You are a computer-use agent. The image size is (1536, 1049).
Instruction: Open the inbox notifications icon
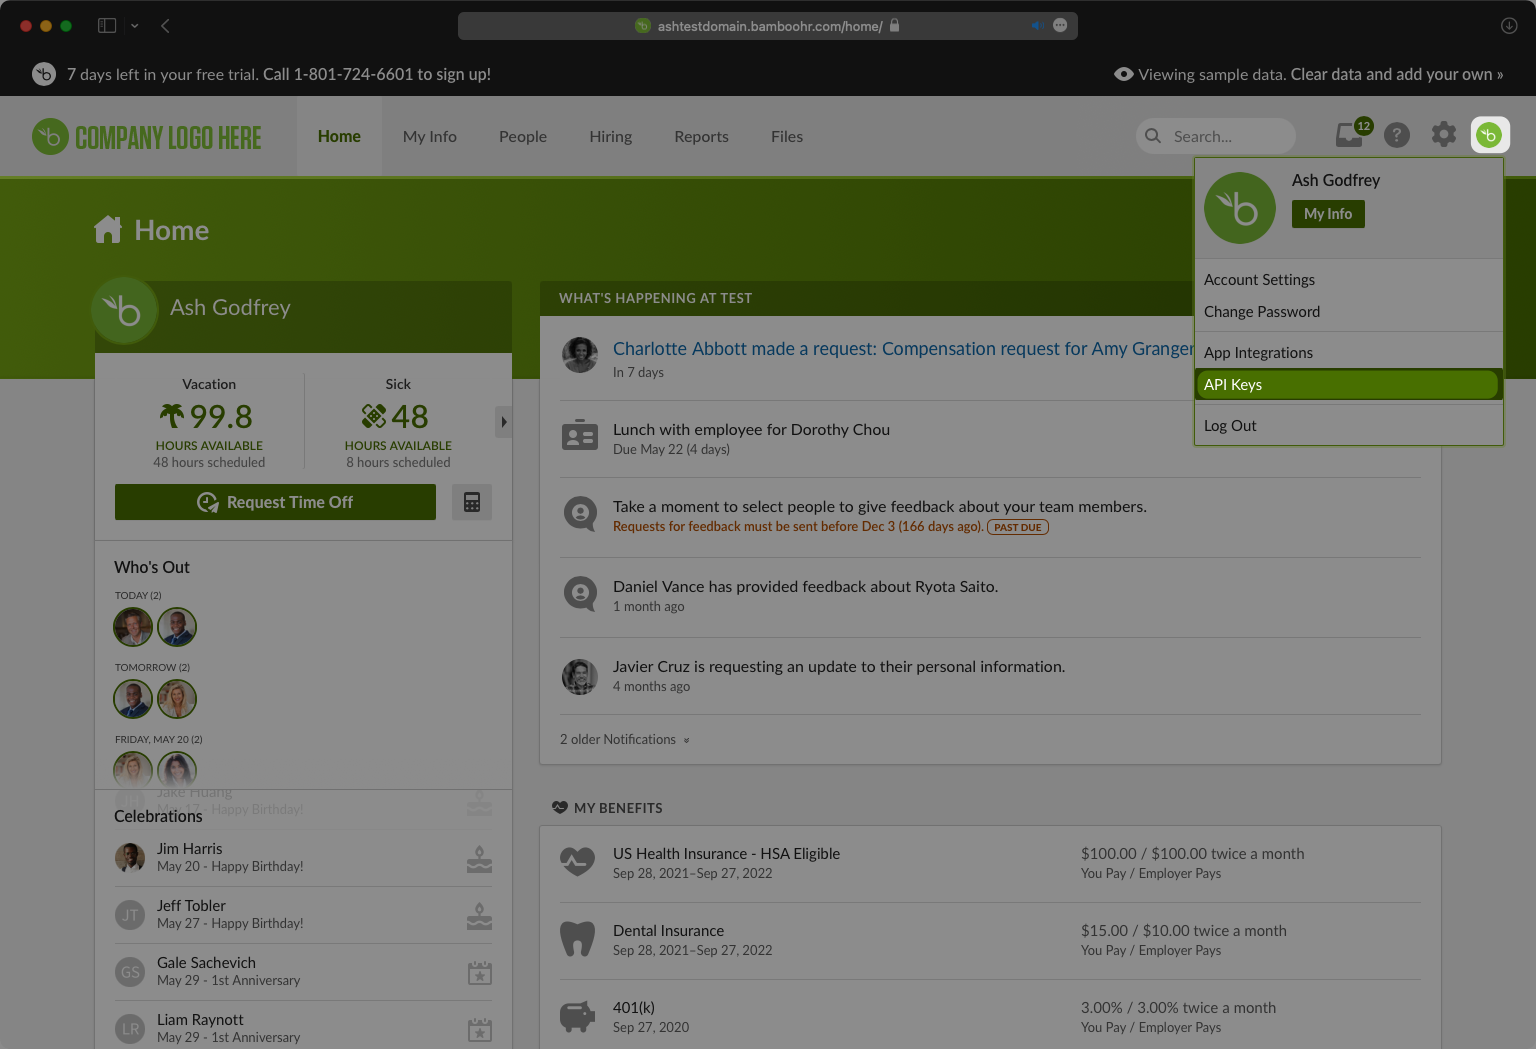[x=1349, y=135]
